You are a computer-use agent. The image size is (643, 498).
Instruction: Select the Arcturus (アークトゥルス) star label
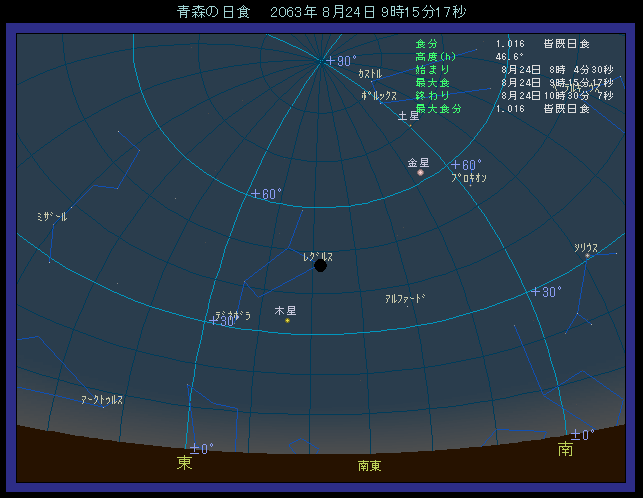pyautogui.click(x=102, y=399)
